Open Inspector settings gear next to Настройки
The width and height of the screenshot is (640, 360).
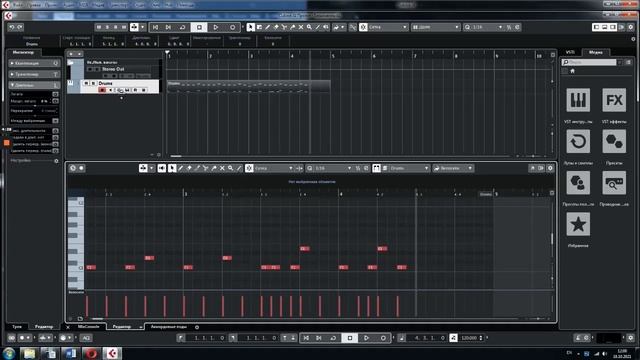pos(56,161)
